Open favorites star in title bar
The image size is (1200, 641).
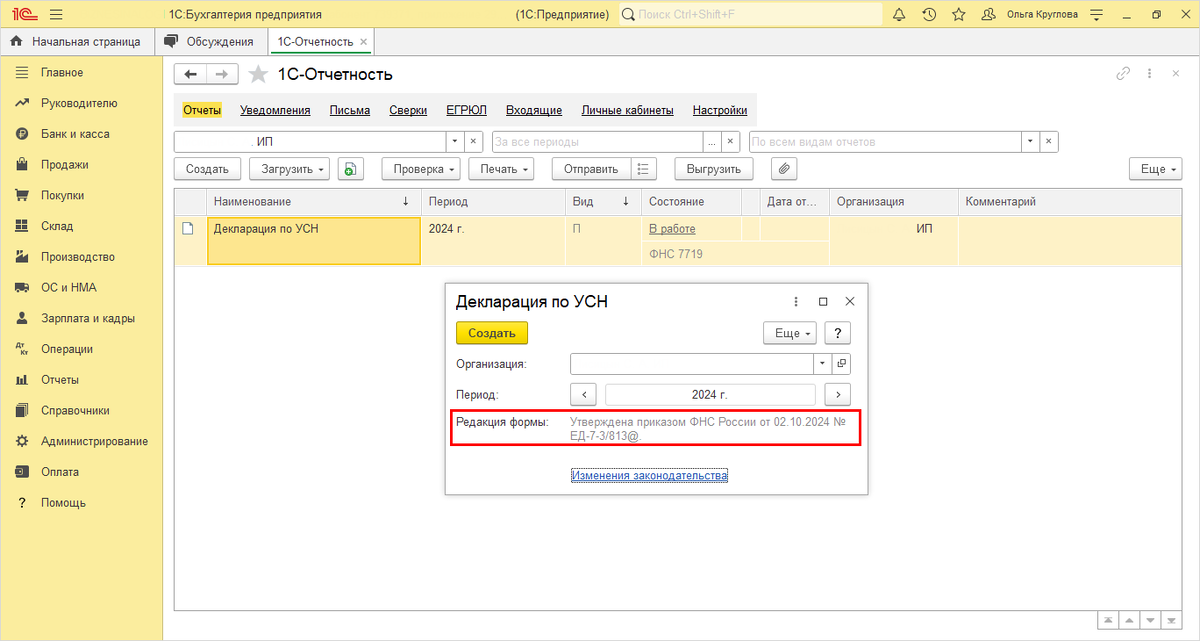point(958,15)
